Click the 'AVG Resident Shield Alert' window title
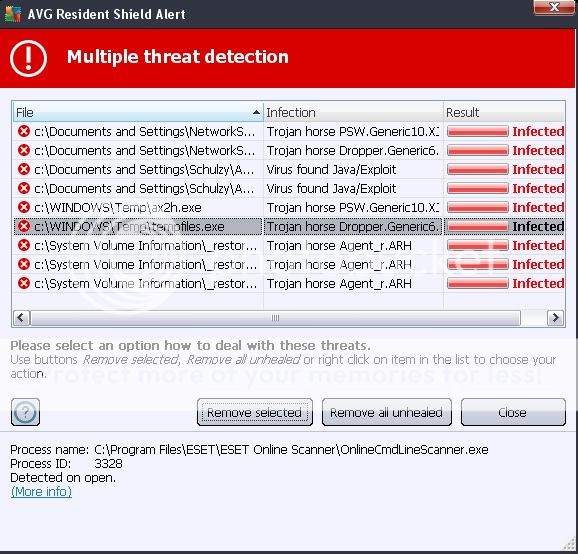578x554 pixels. tap(107, 14)
